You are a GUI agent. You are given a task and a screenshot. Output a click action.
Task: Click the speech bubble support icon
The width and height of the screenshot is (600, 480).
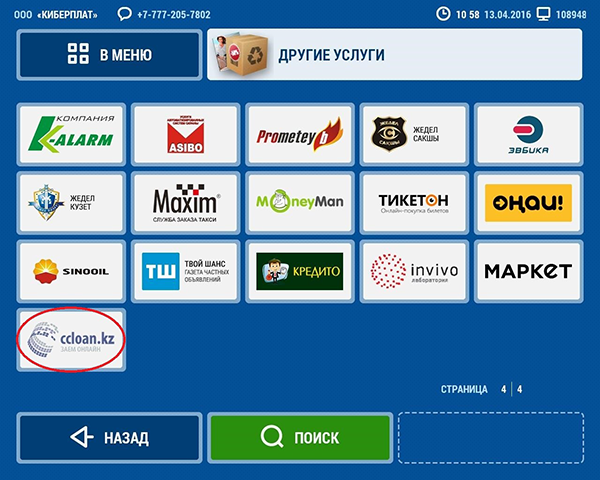point(124,14)
